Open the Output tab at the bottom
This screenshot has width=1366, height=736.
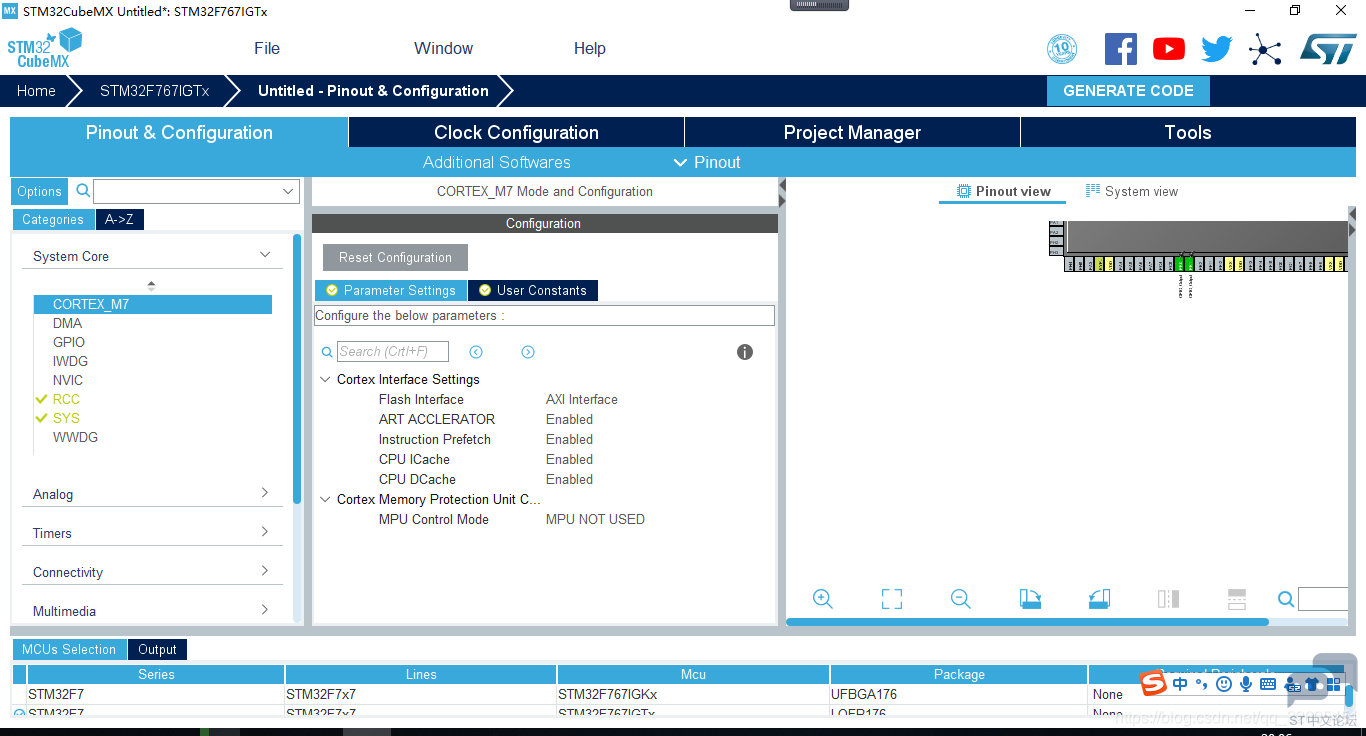click(x=157, y=649)
